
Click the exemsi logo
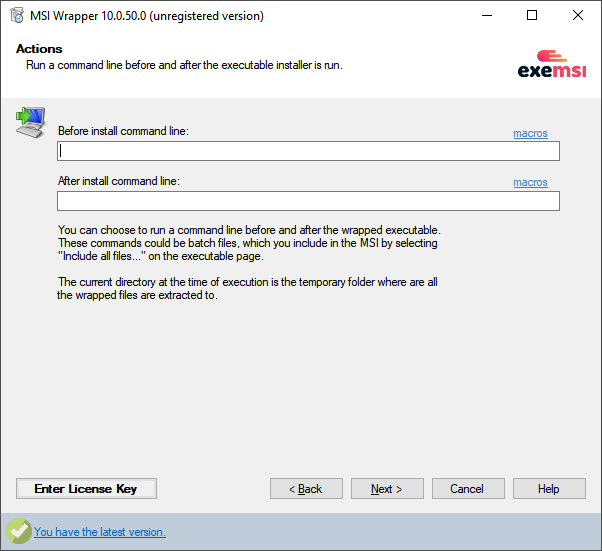pos(552,64)
